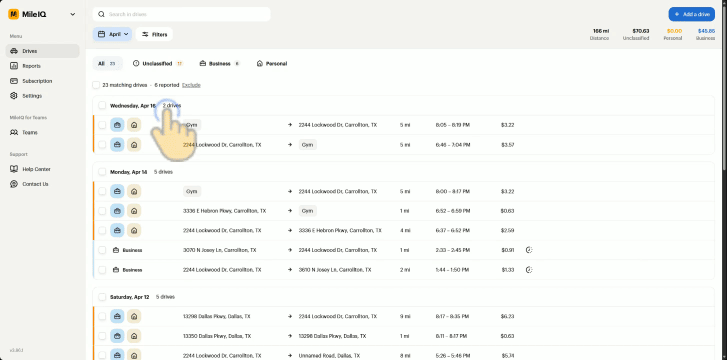The width and height of the screenshot is (727, 360).
Task: Click Business label on the 2:33 – 2:45 PM drive
Action: tap(132, 250)
